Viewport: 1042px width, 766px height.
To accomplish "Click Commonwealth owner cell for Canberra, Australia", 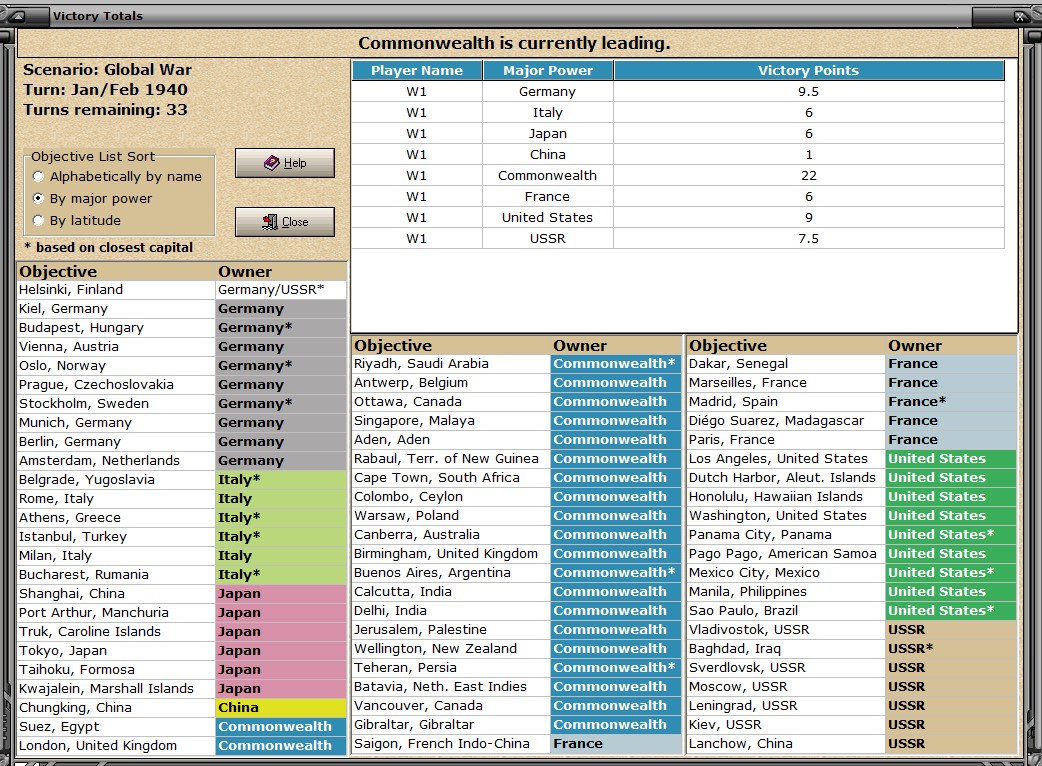I will coord(616,535).
